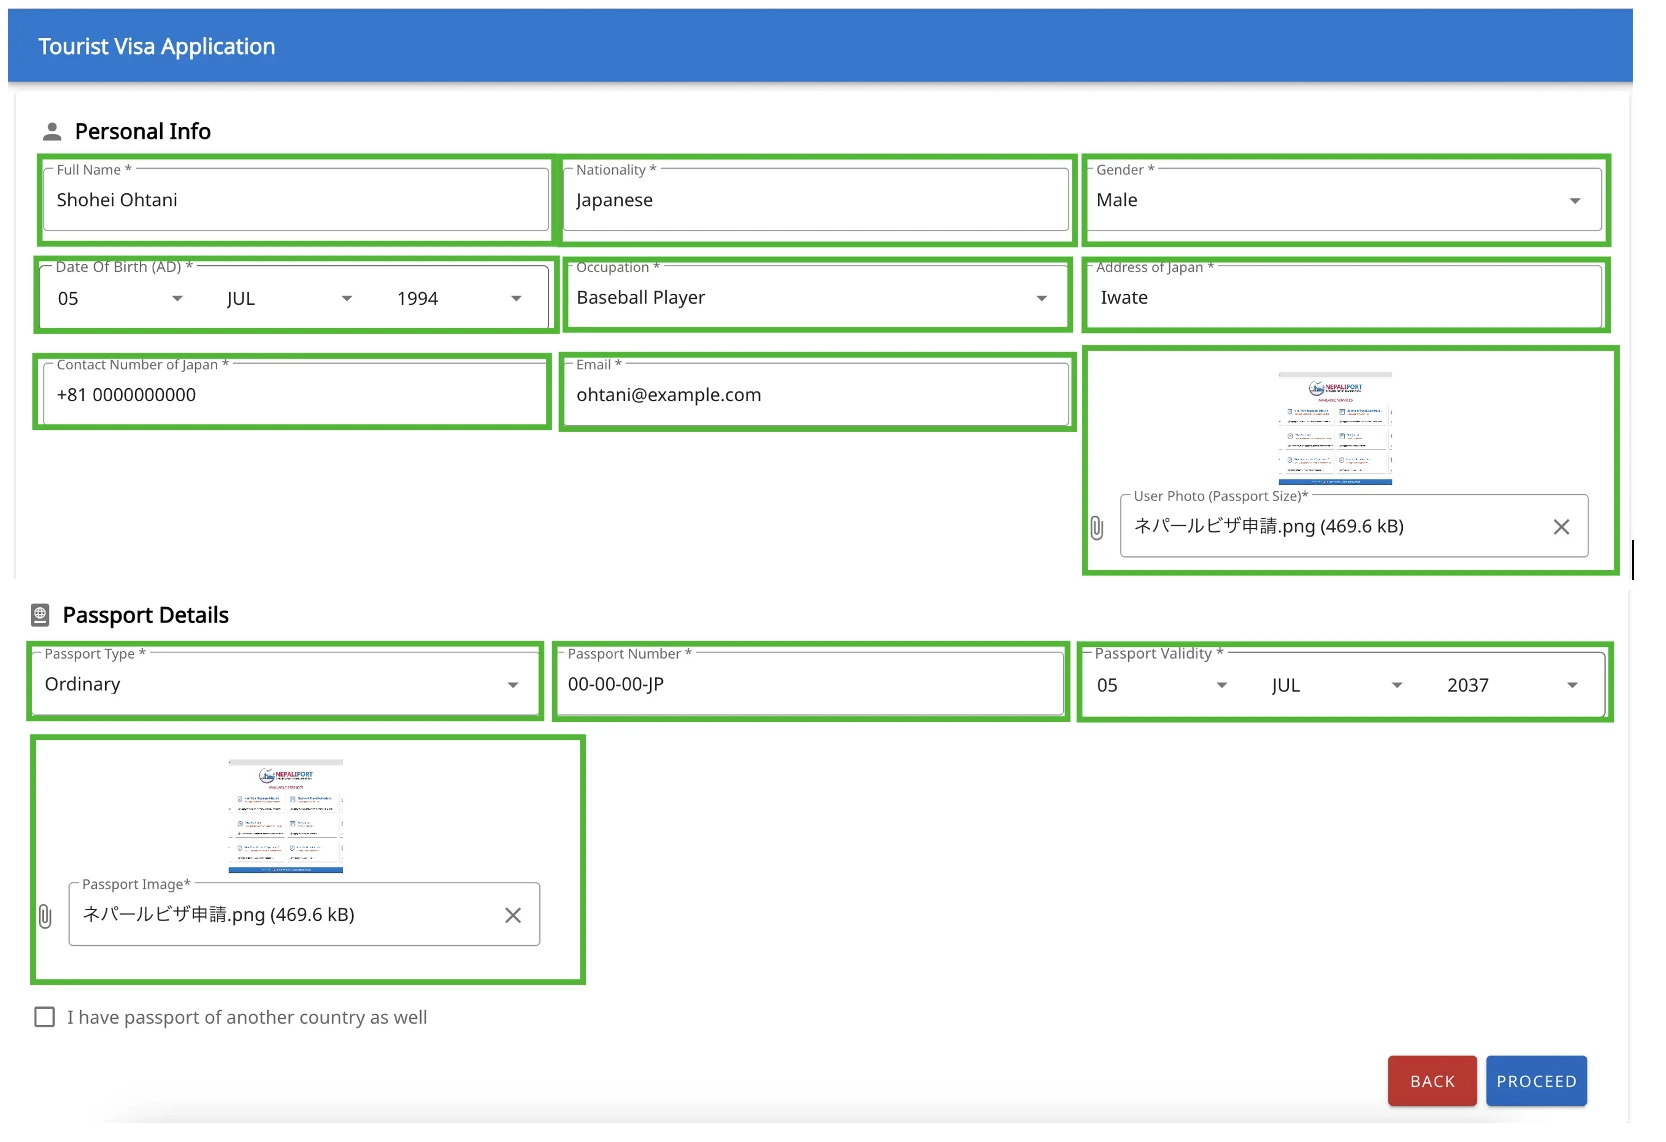Expand the Passport Type dropdown
The width and height of the screenshot is (1666, 1142).
pos(286,685)
